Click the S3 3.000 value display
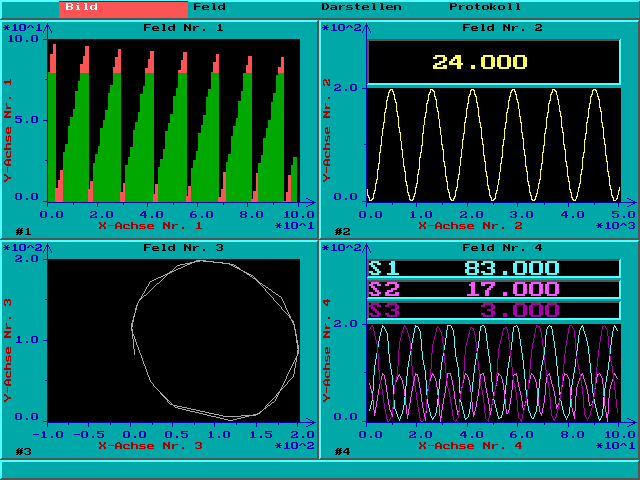Viewport: 640px width, 480px height. (x=494, y=310)
